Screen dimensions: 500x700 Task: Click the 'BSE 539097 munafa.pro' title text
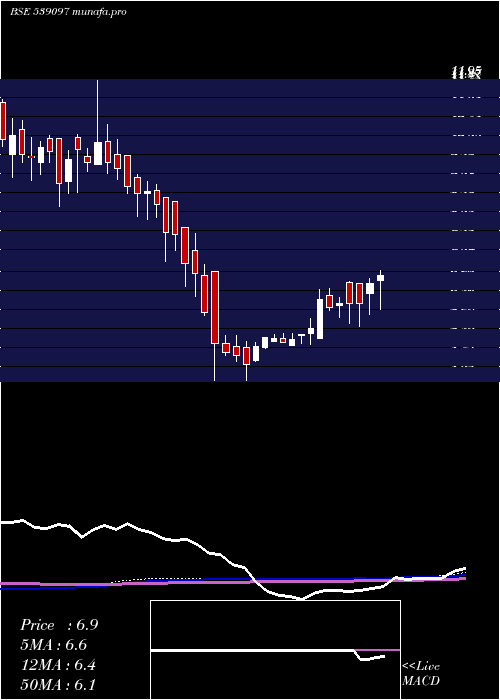pyautogui.click(x=68, y=12)
